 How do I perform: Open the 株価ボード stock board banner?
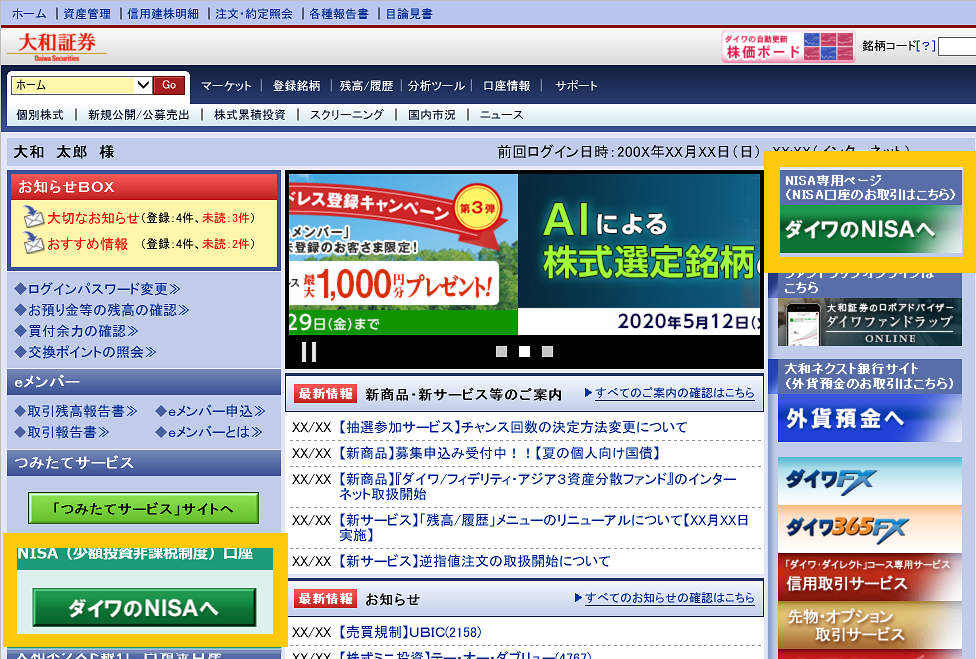[x=788, y=47]
